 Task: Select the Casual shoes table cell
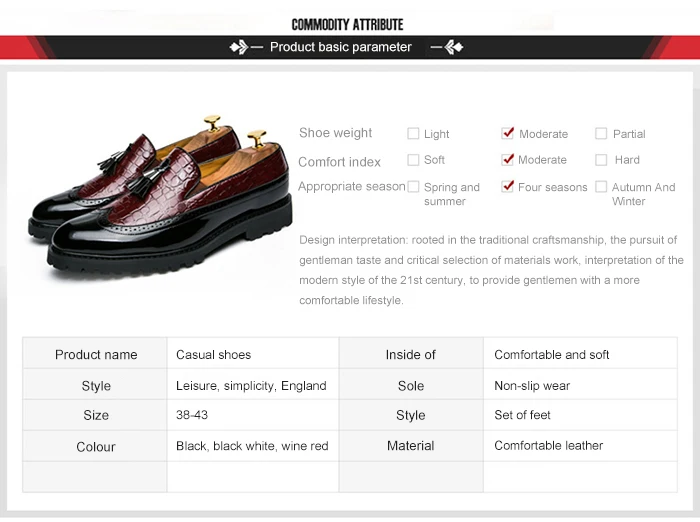(253, 353)
